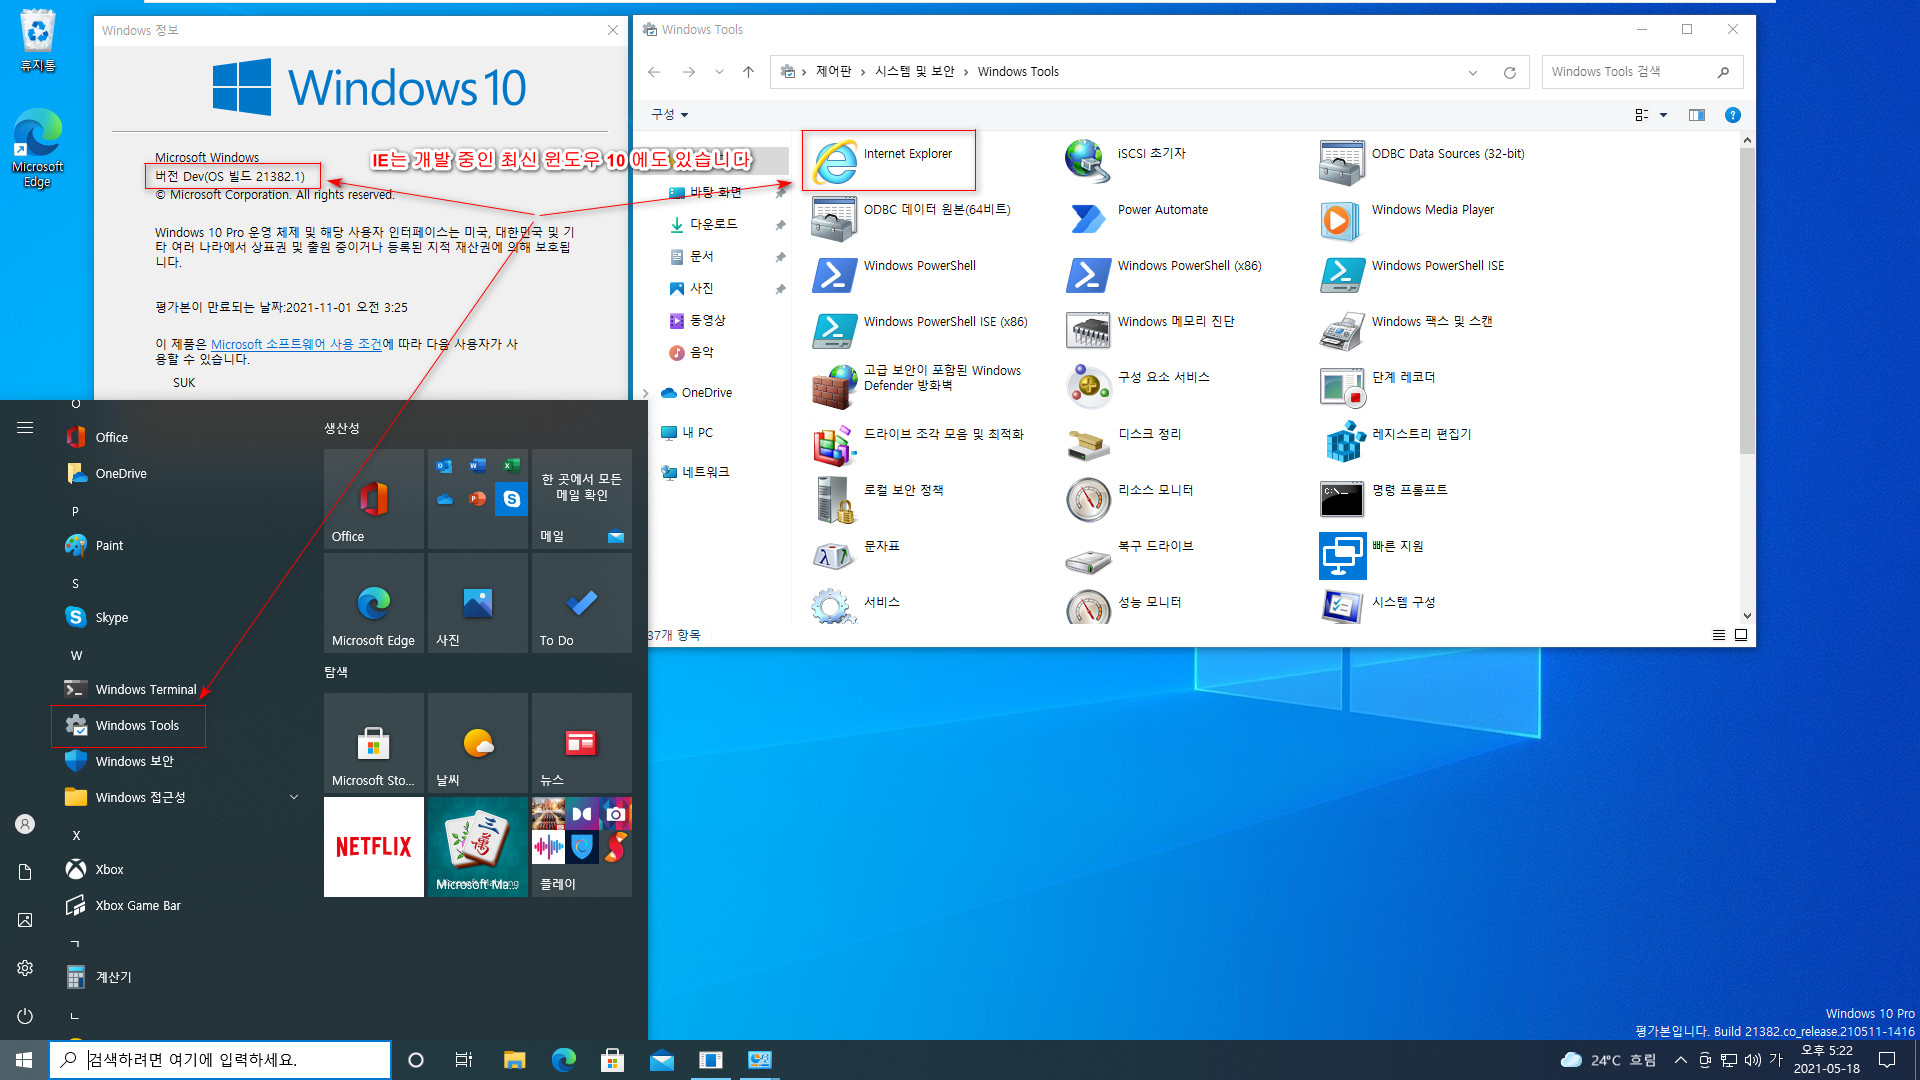Open 명령 프롬프트 icon
This screenshot has width=1920, height=1080.
(1342, 498)
